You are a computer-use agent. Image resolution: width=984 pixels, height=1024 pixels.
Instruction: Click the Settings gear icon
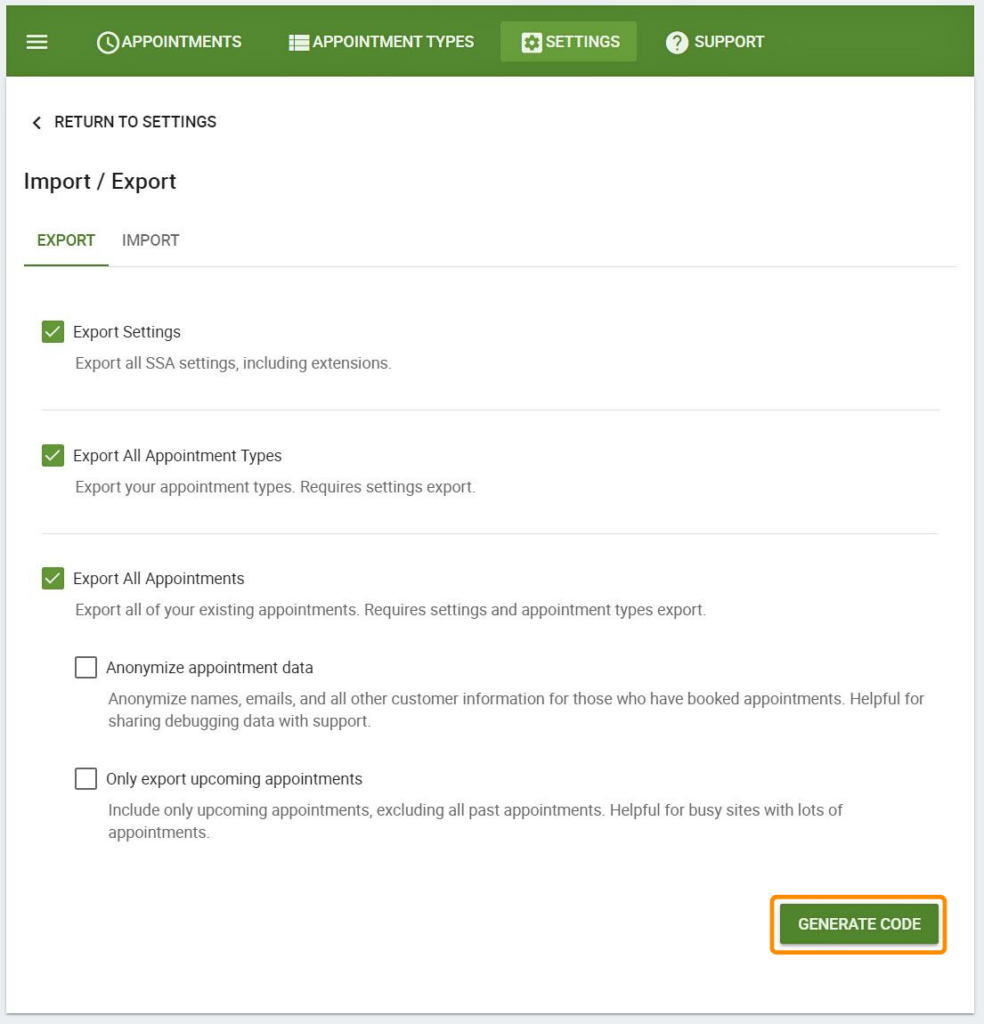(532, 42)
